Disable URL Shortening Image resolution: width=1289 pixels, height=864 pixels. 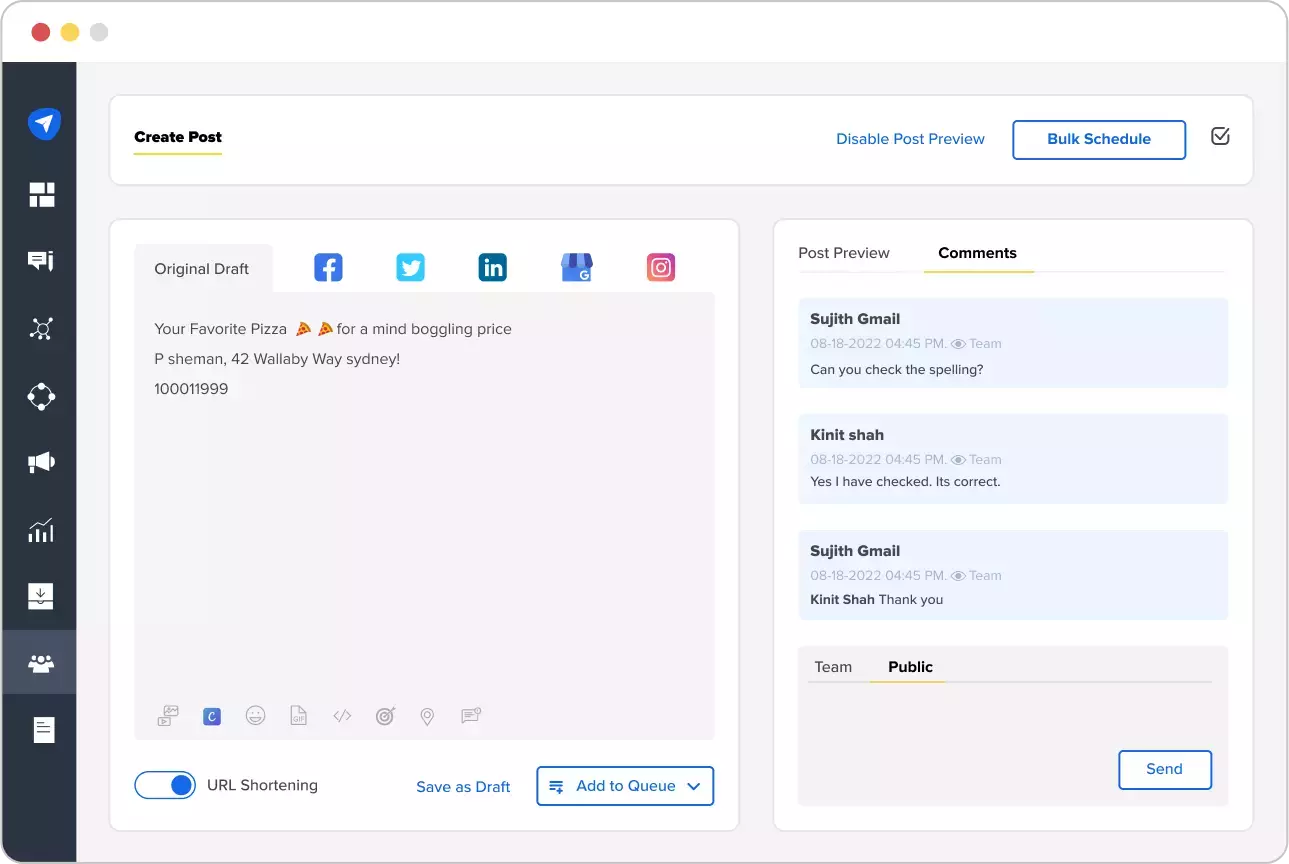pyautogui.click(x=165, y=785)
